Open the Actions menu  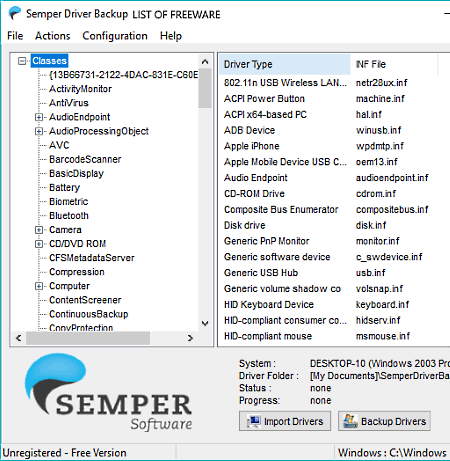point(53,36)
